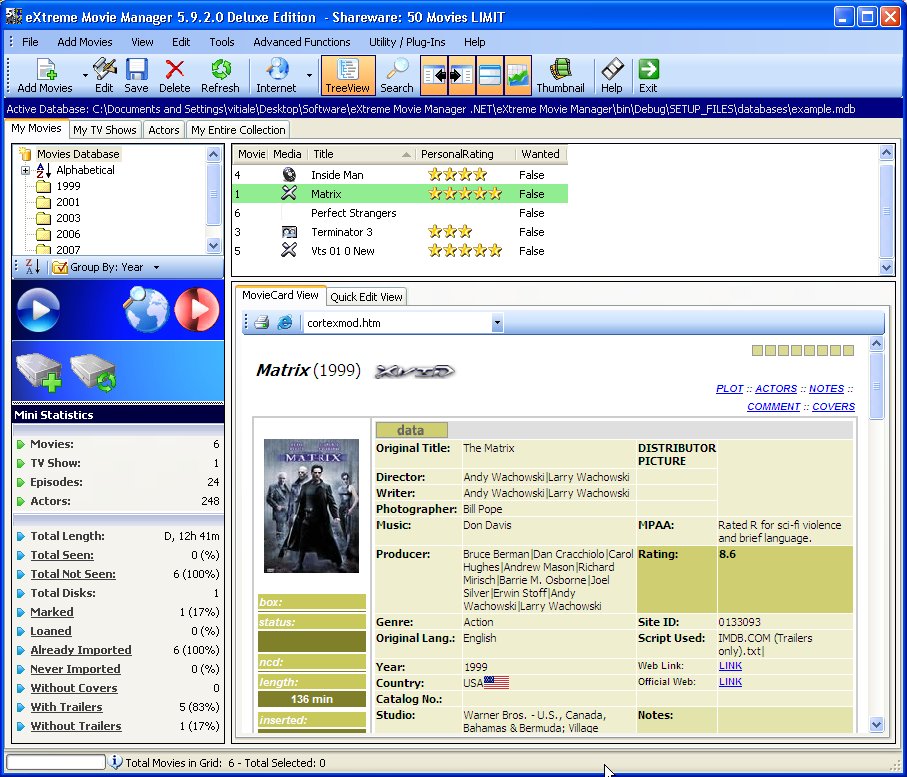Click the print icon in MovieCard toolbar
This screenshot has width=907, height=777.
click(261, 323)
